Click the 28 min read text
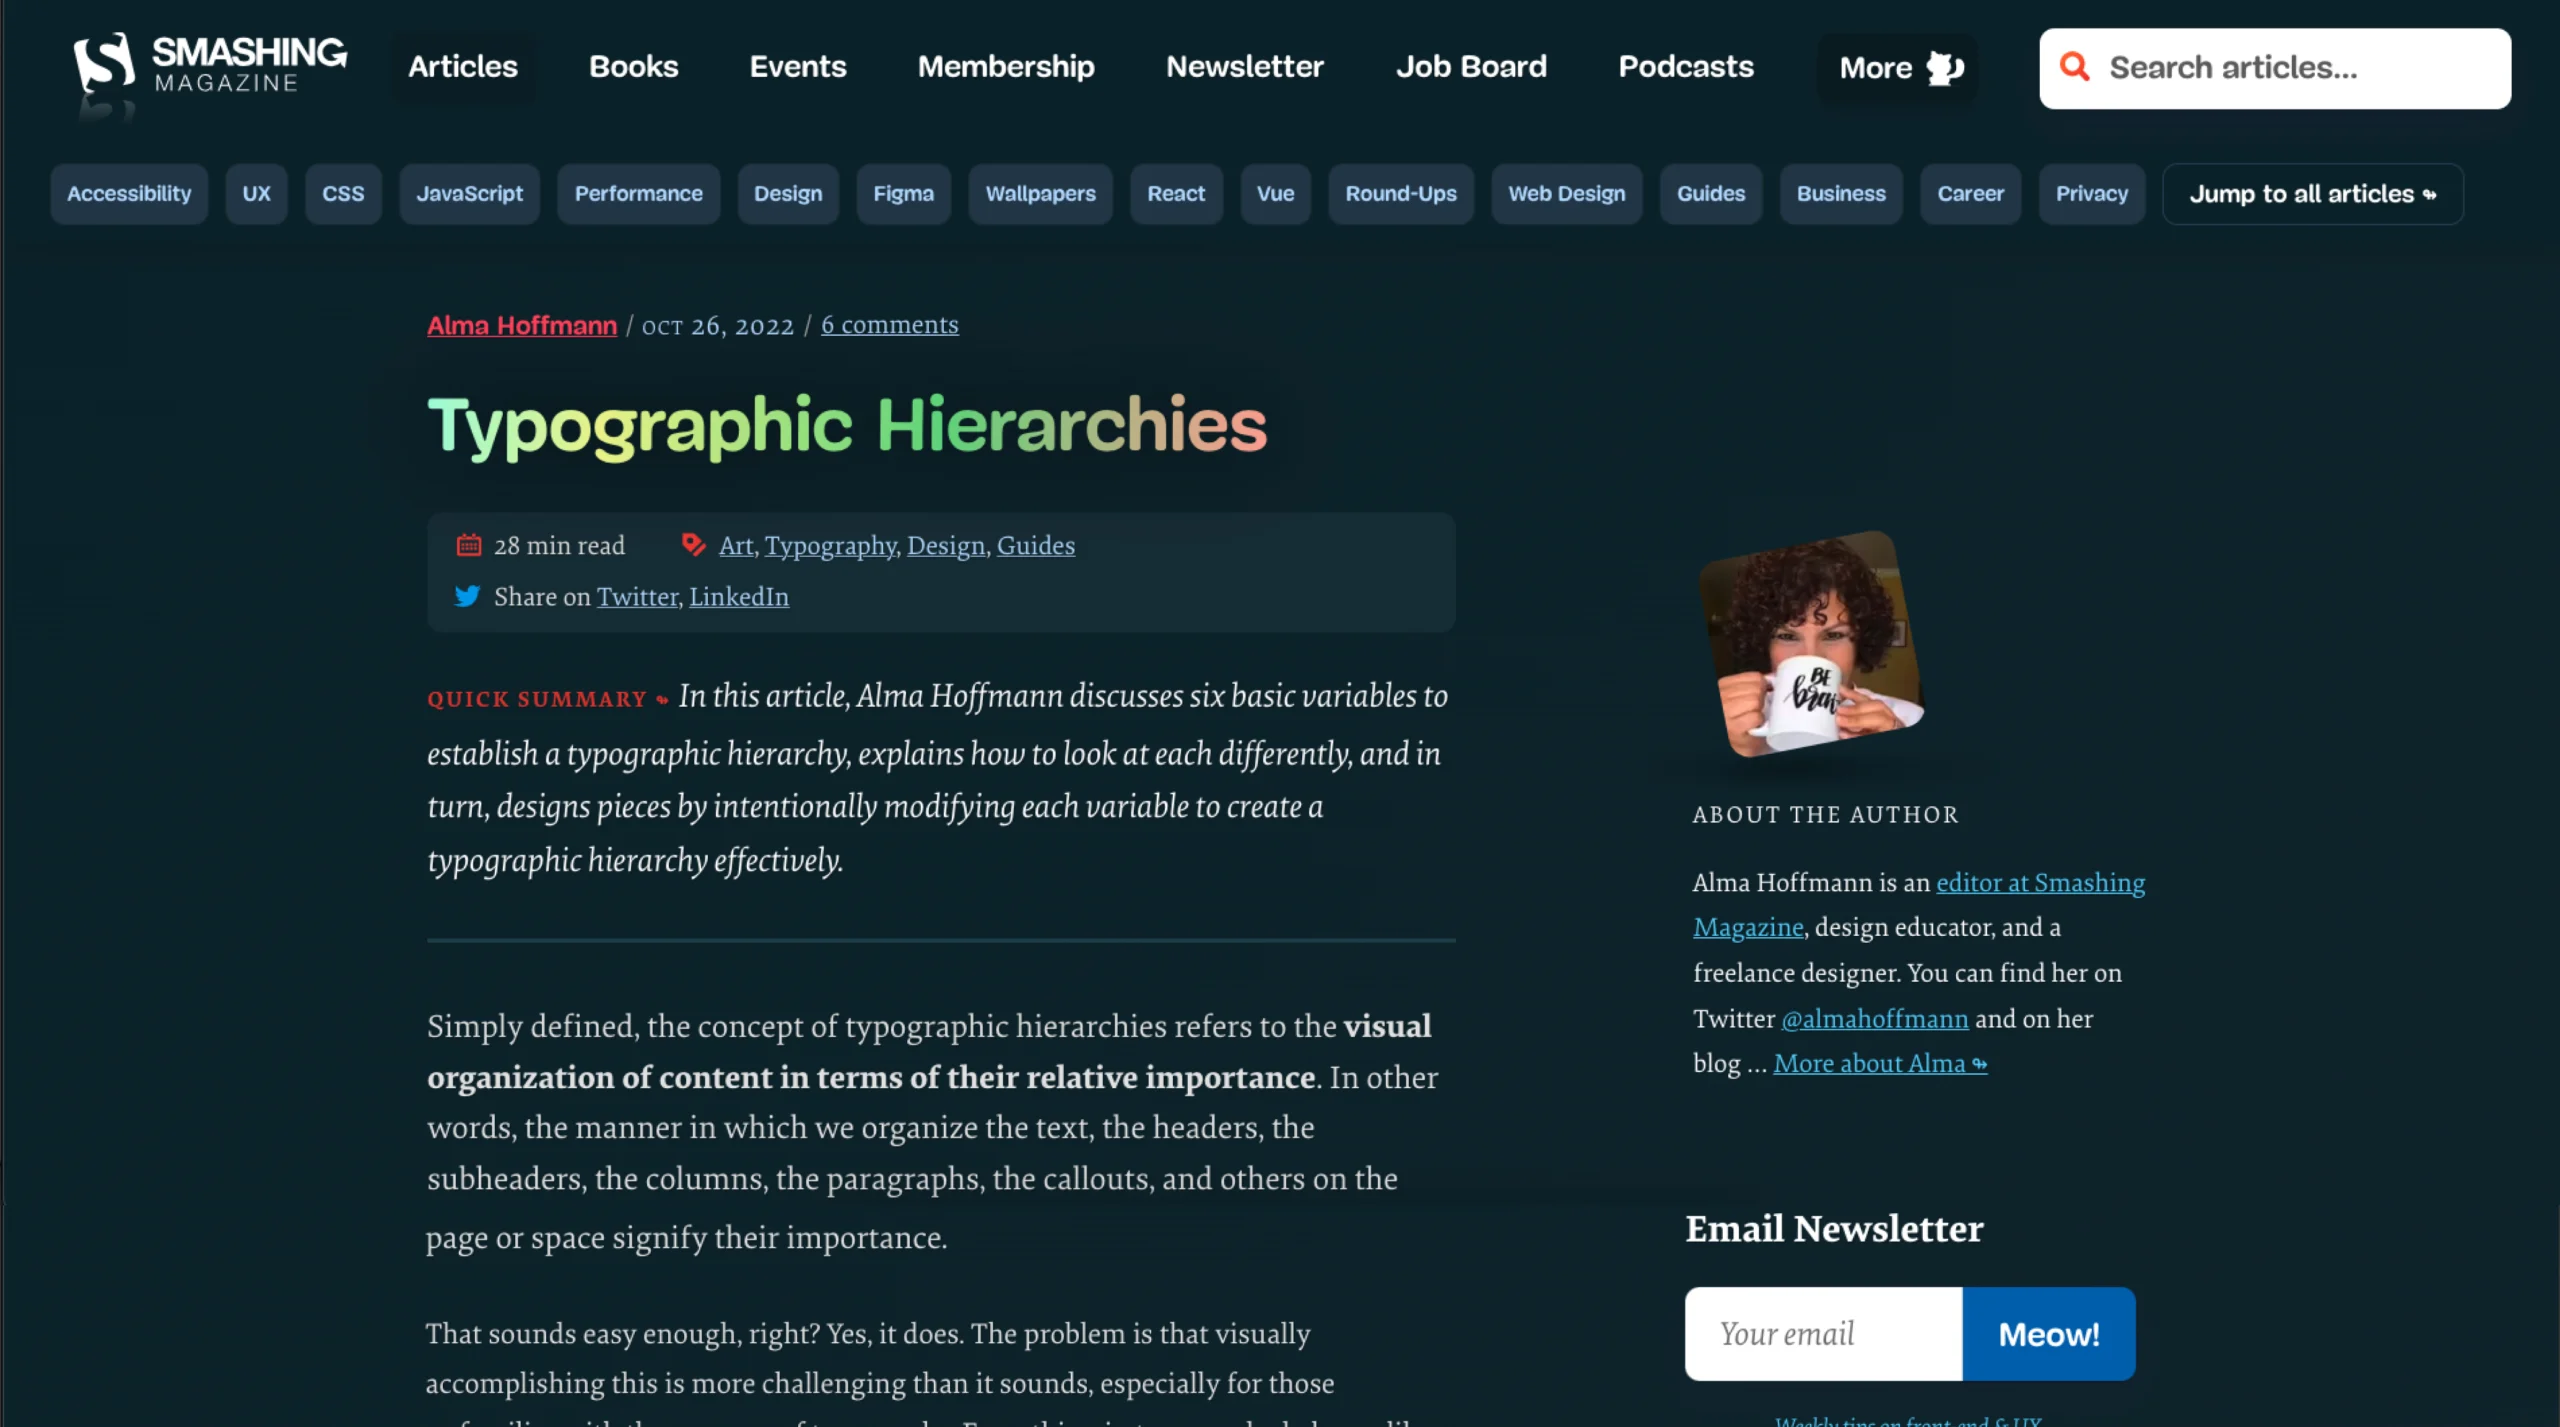2560x1427 pixels. [559, 545]
